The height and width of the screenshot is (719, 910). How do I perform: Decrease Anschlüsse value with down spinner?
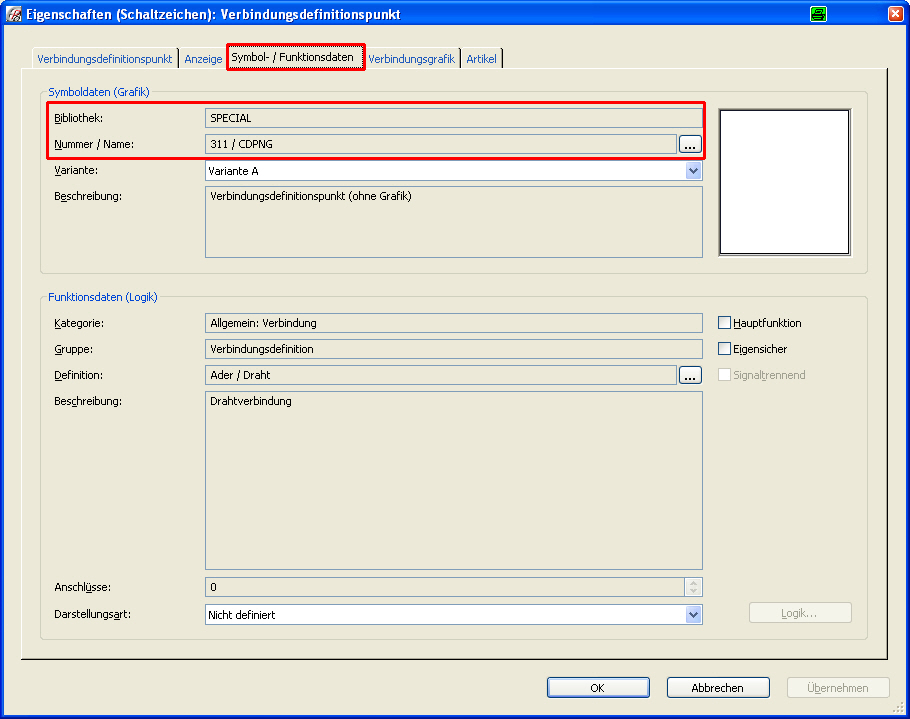(693, 591)
